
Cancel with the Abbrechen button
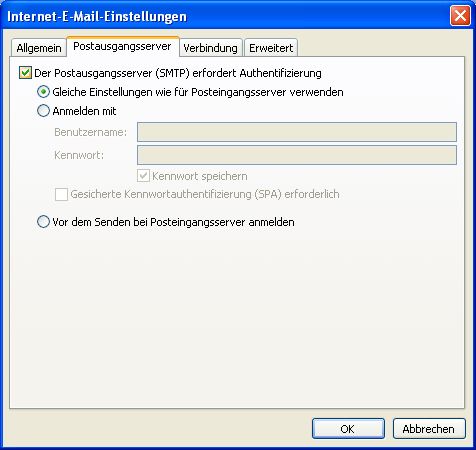coord(429,429)
